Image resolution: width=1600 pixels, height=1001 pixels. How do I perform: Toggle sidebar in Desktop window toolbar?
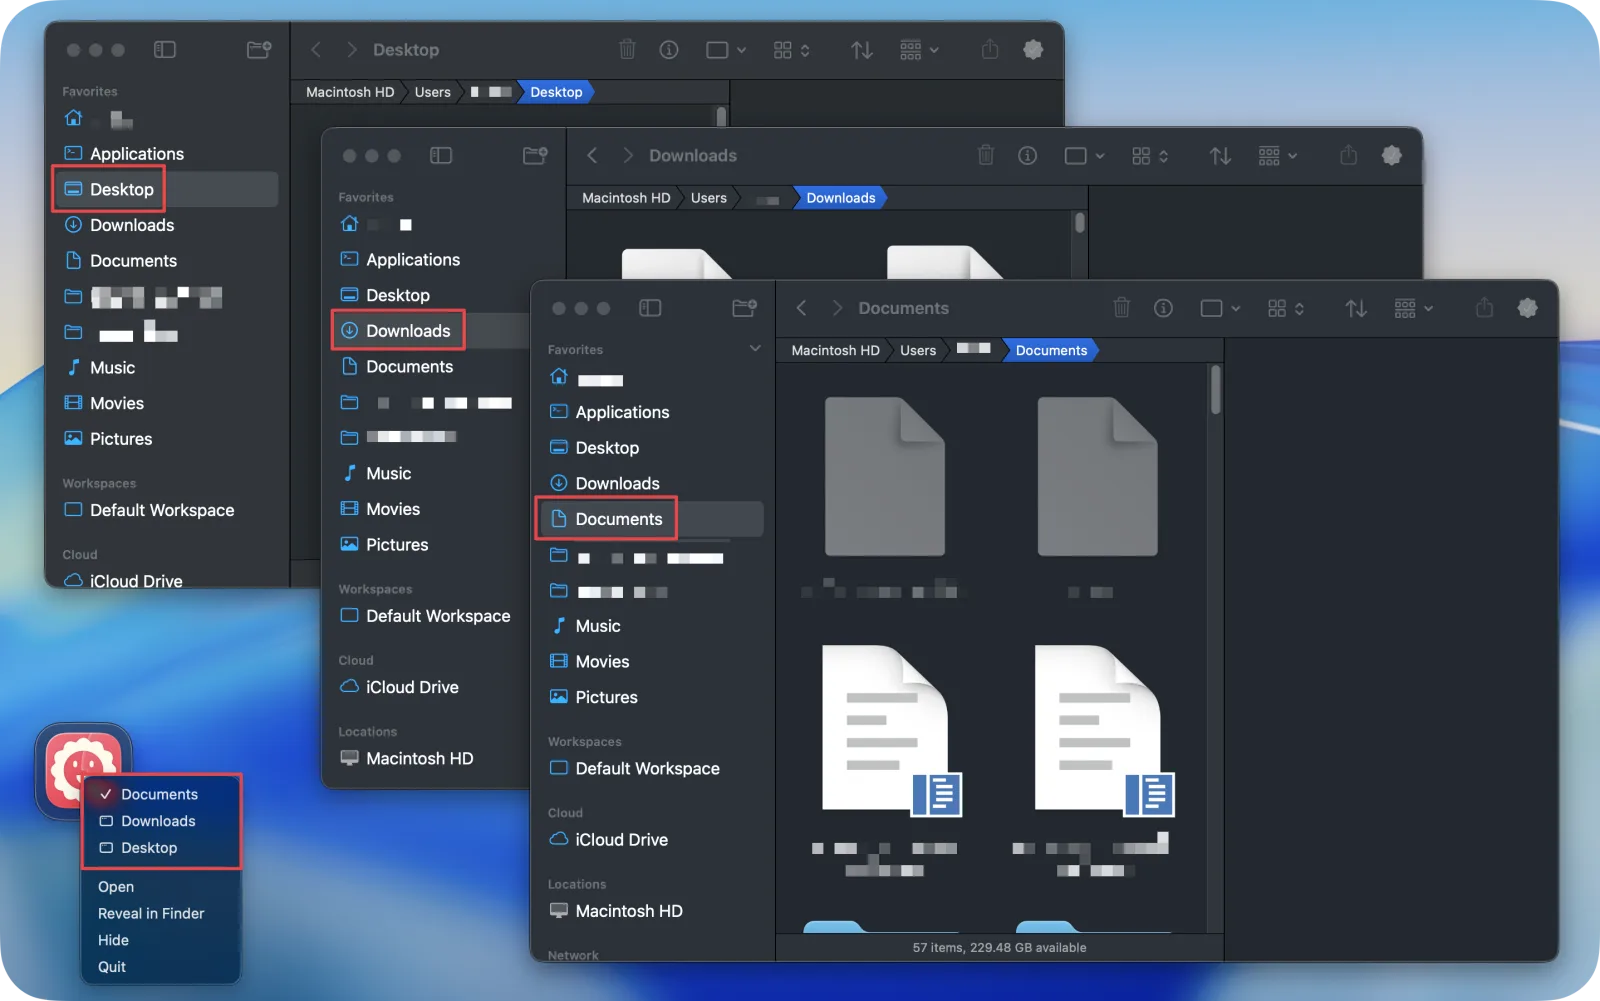coord(165,49)
